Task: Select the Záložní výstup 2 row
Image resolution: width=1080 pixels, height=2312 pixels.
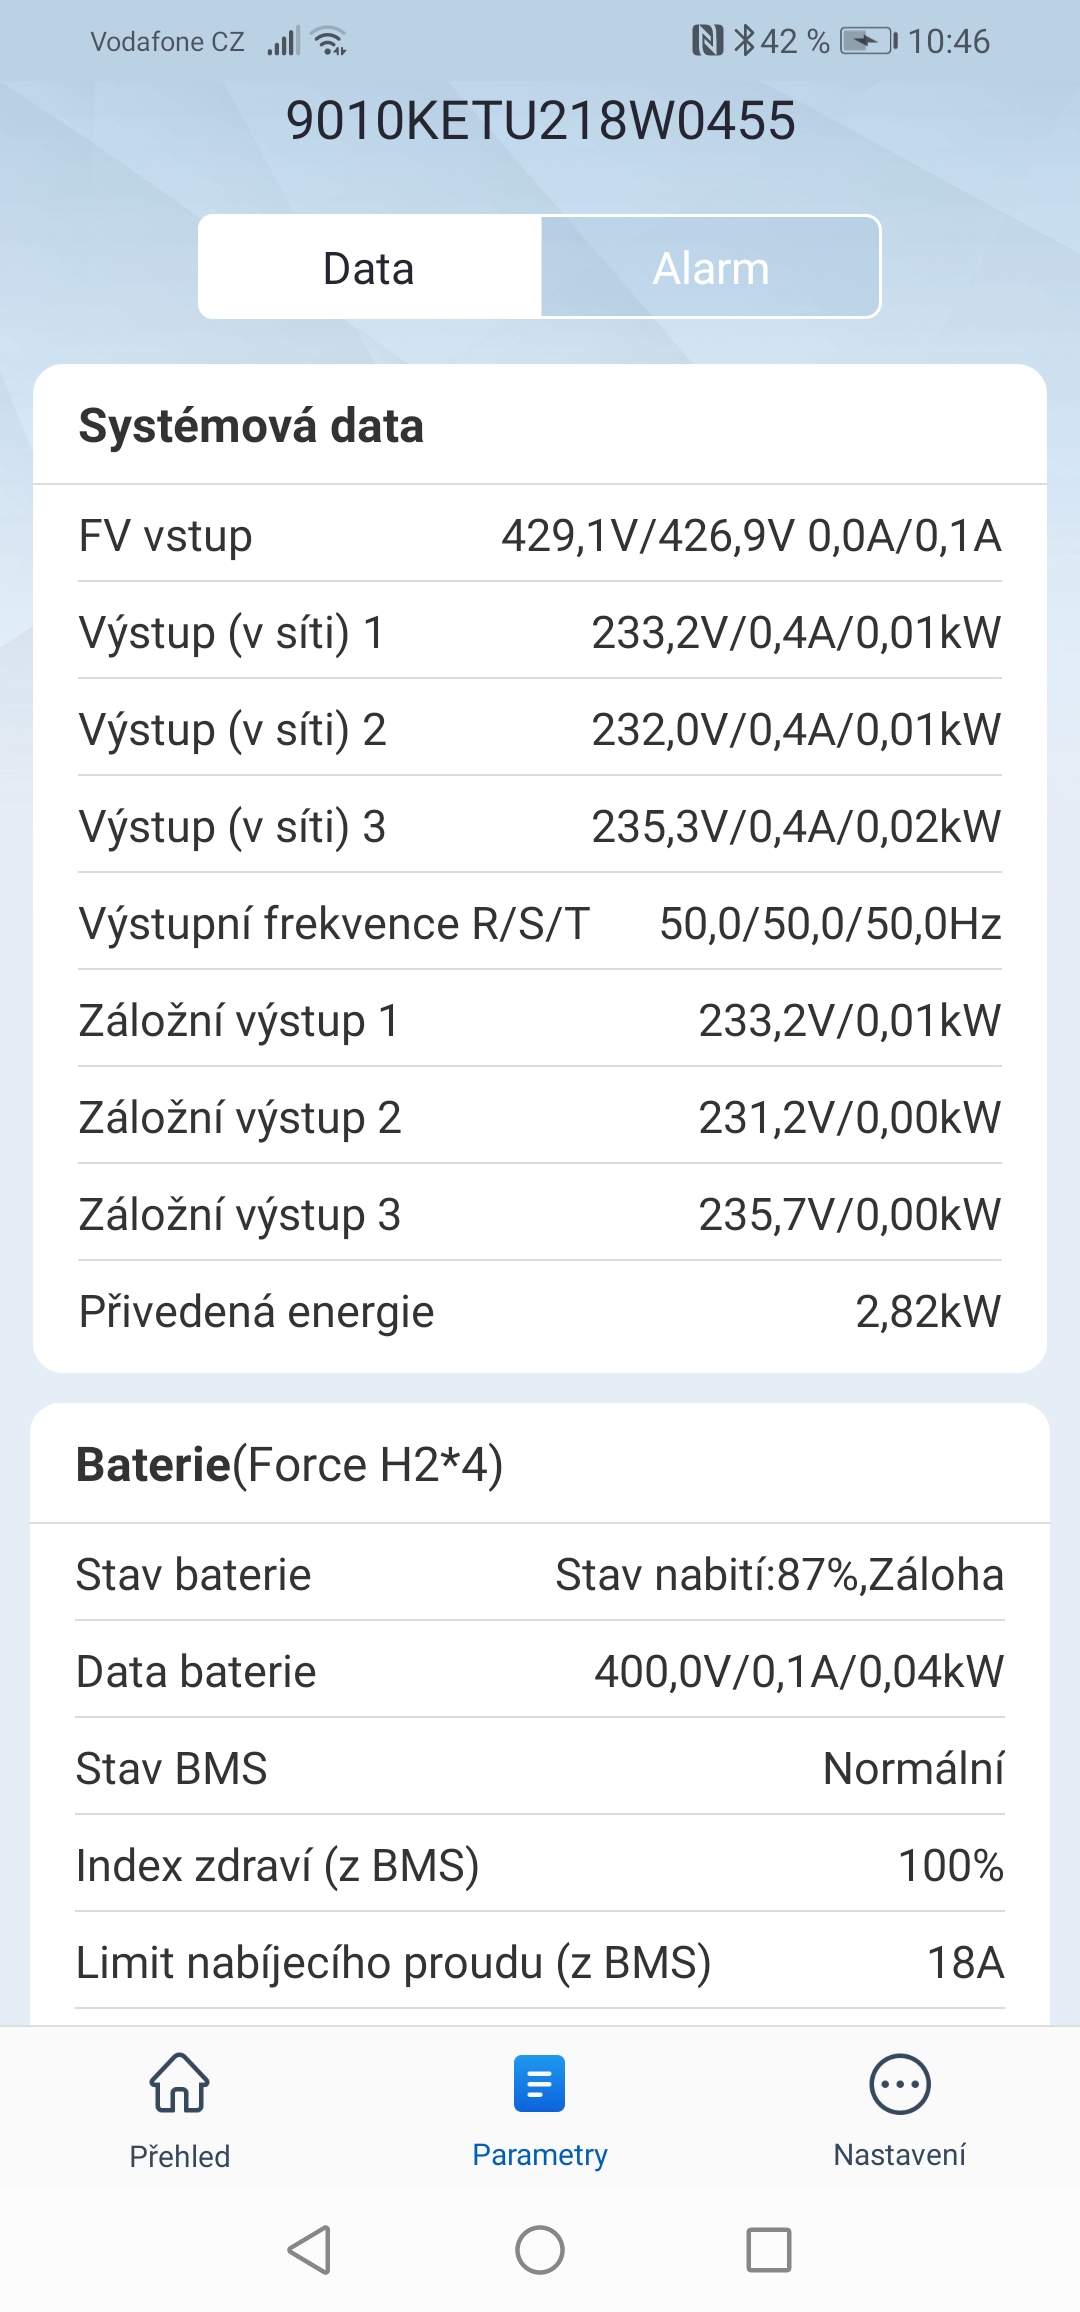Action: coord(540,1117)
